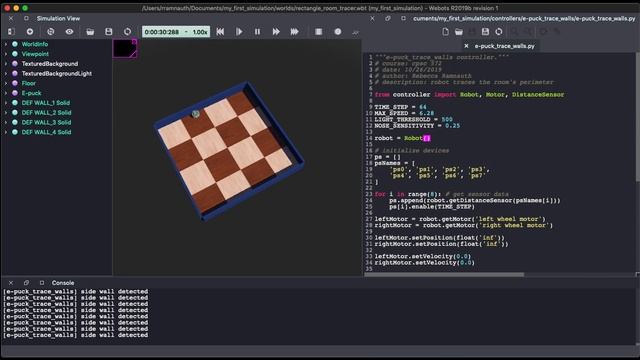Close the Simulation View panel
This screenshot has width=640, height=360.
pyautogui.click(x=11, y=18)
